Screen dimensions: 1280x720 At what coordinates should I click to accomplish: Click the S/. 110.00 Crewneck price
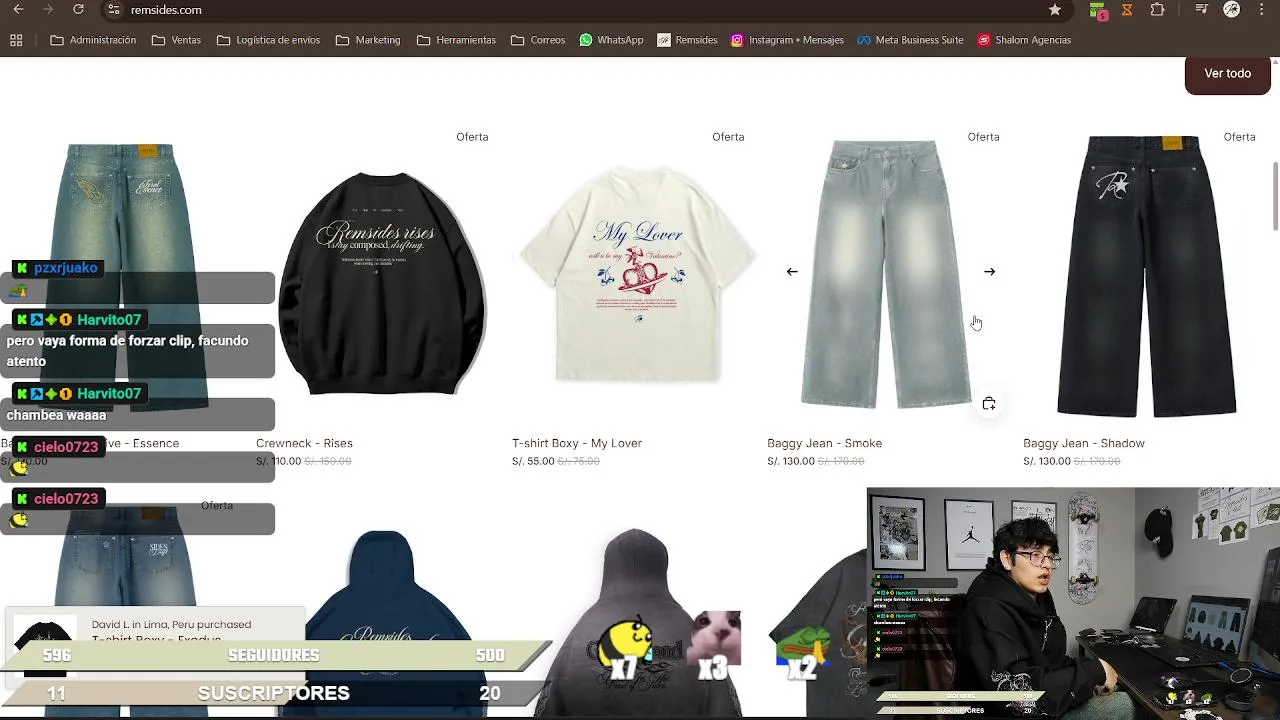[x=279, y=461]
